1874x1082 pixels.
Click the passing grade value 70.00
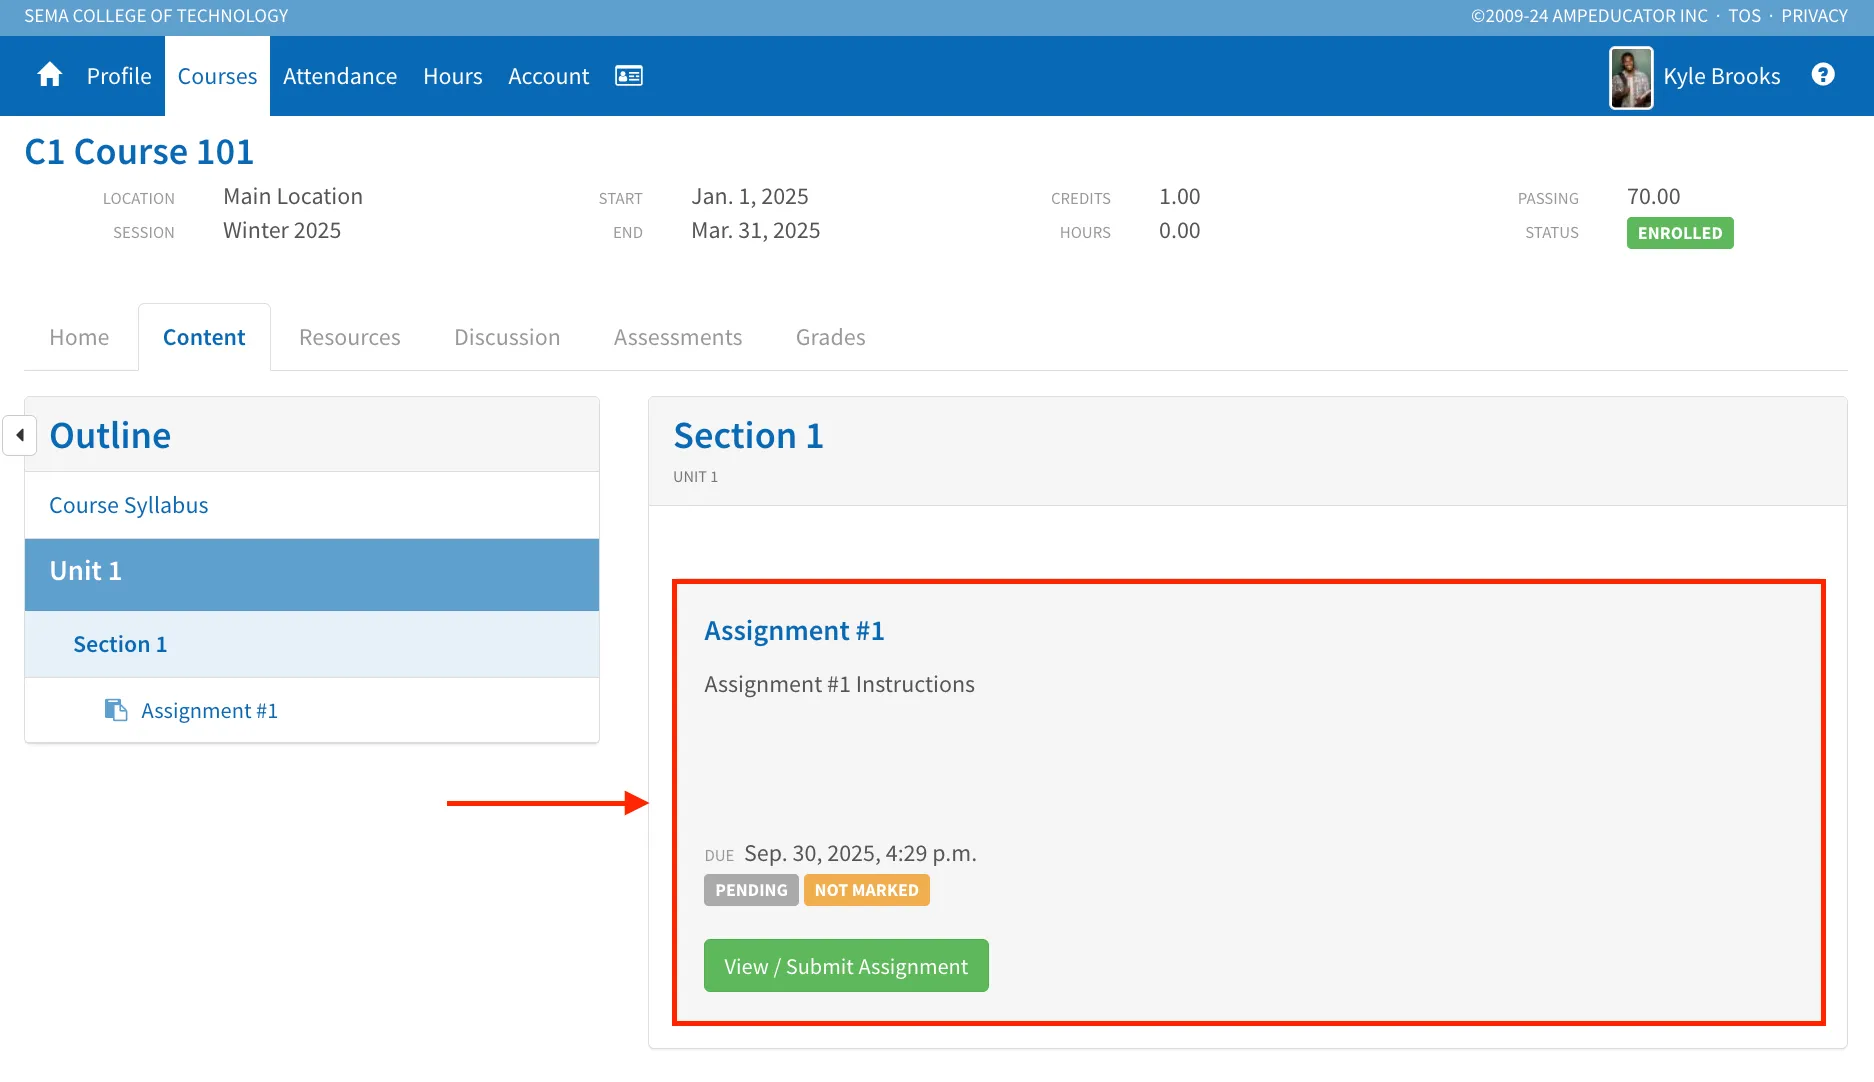(x=1653, y=197)
